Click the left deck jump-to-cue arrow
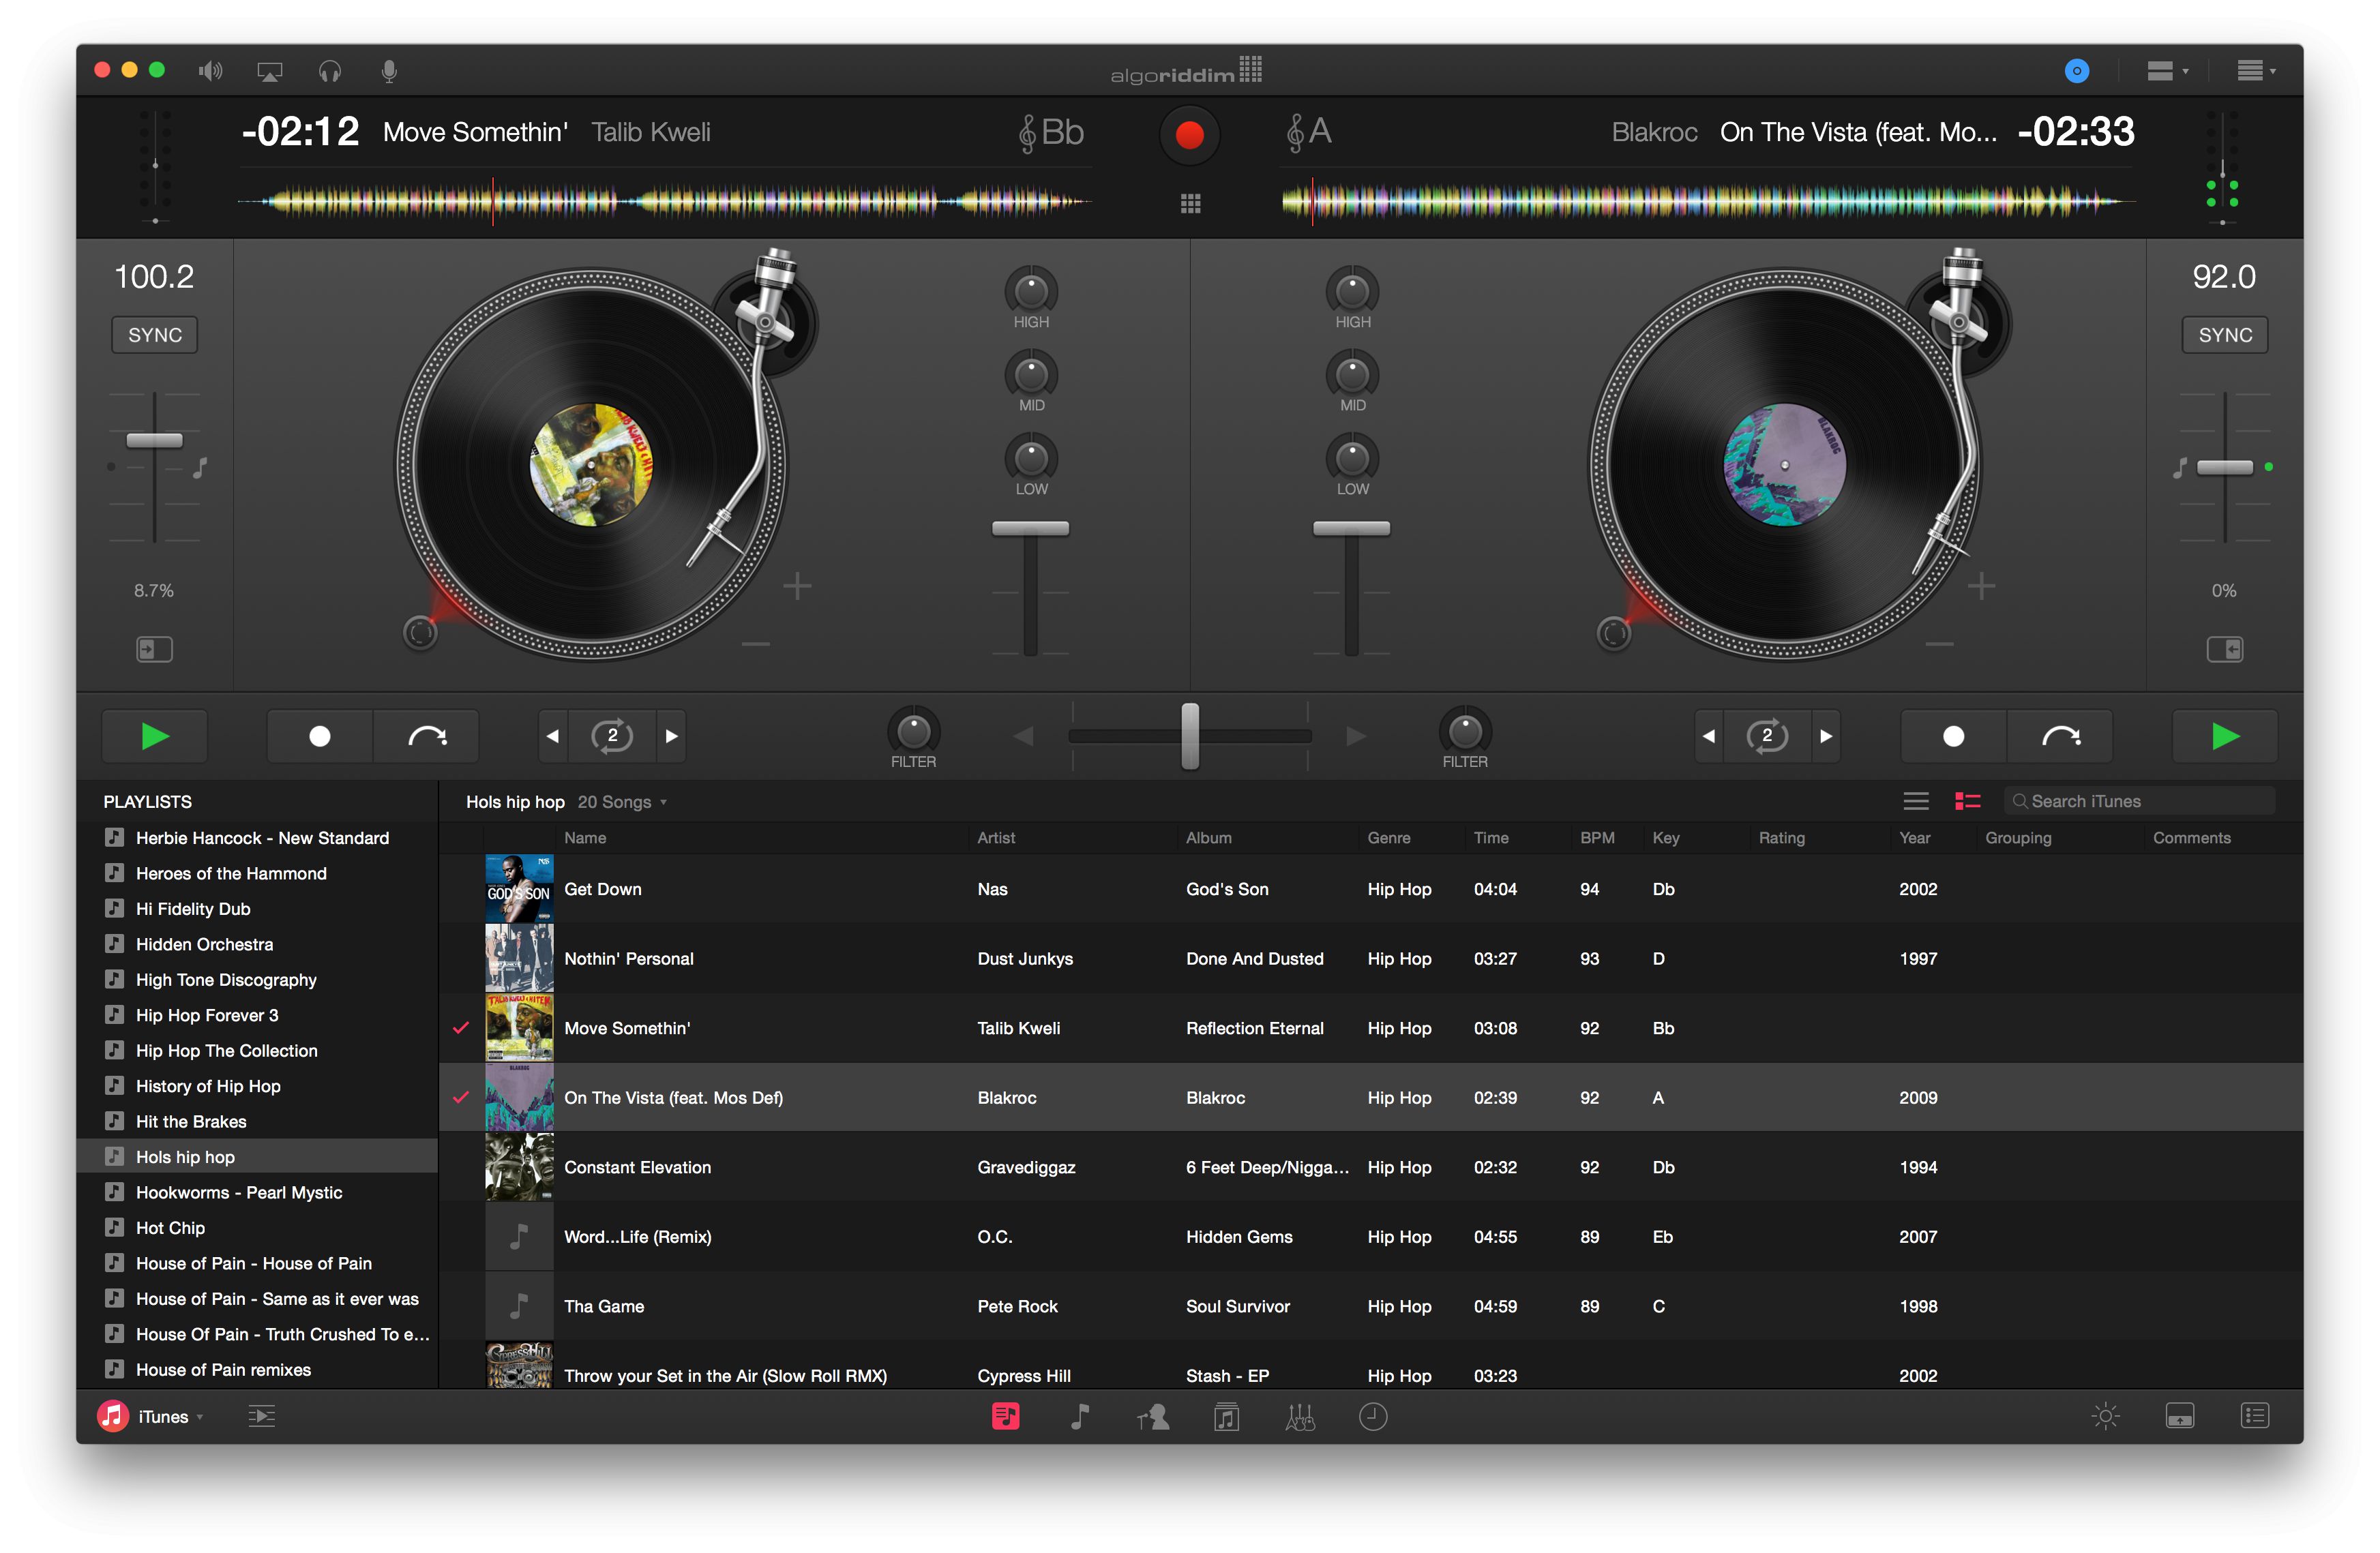2380x1553 pixels. (x=427, y=737)
